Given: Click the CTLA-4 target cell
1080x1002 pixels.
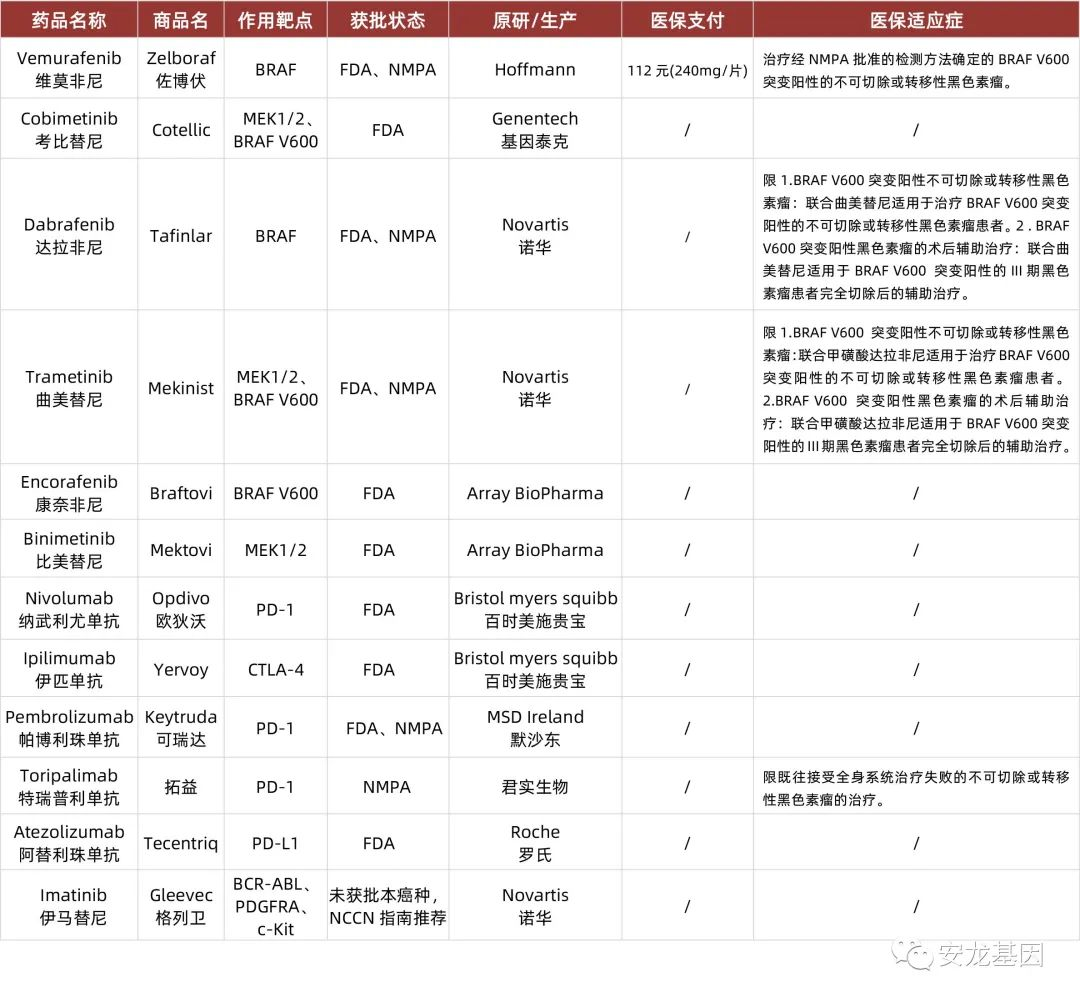Looking at the screenshot, I should click(276, 669).
